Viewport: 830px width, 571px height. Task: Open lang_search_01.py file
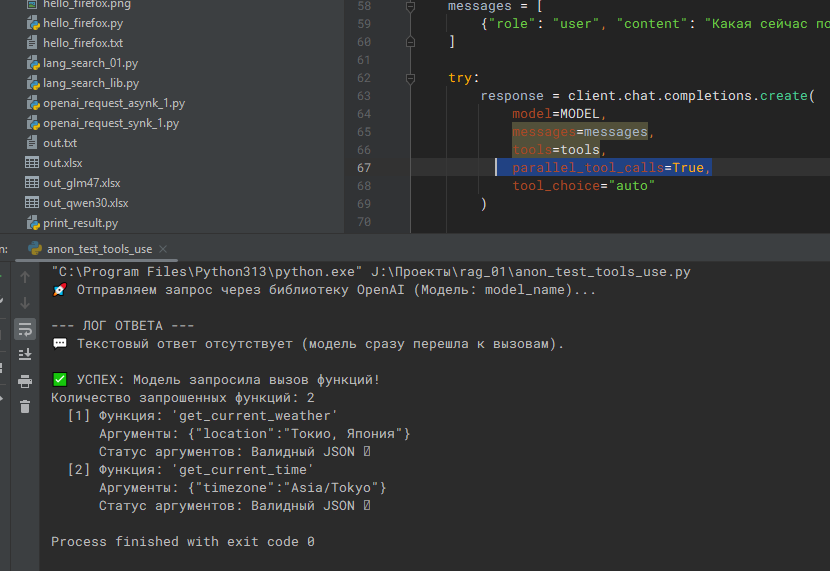[x=91, y=63]
